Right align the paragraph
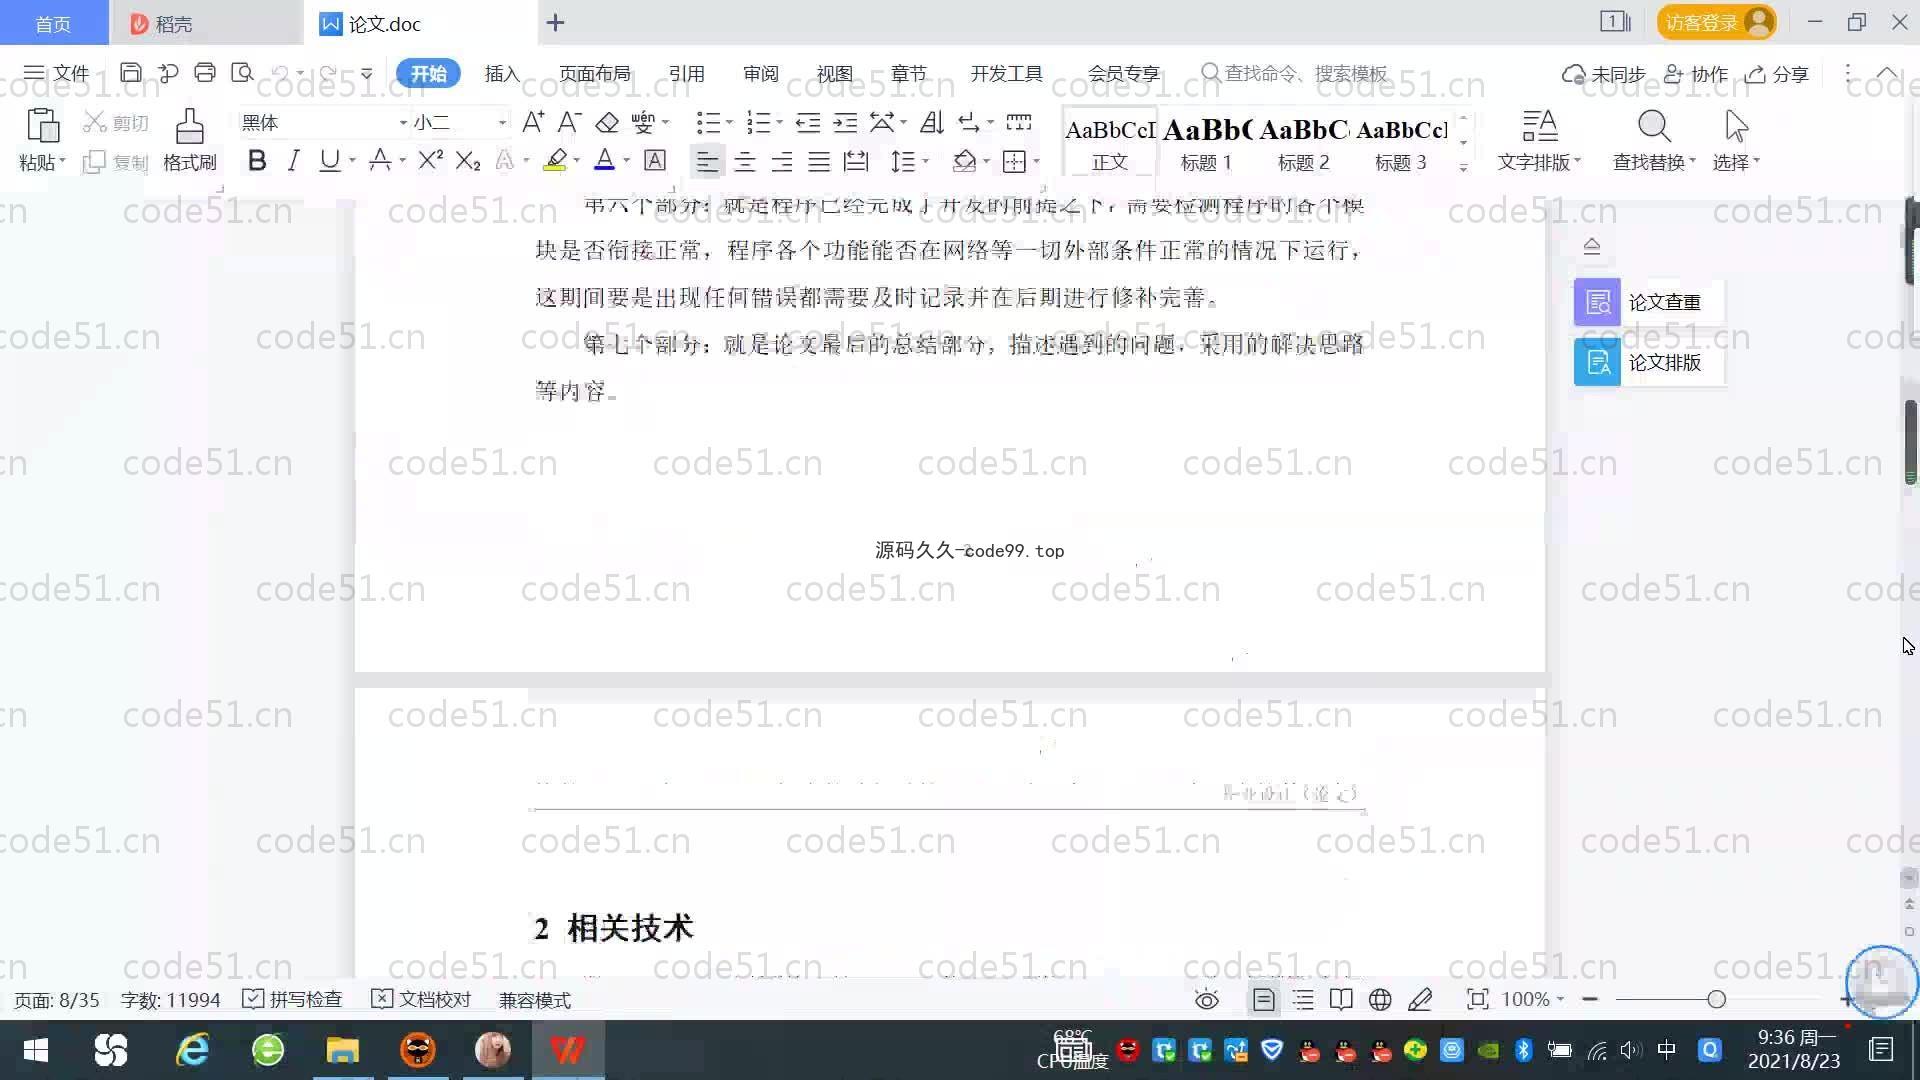Image resolution: width=1920 pixels, height=1080 pixels. pyautogui.click(x=782, y=161)
